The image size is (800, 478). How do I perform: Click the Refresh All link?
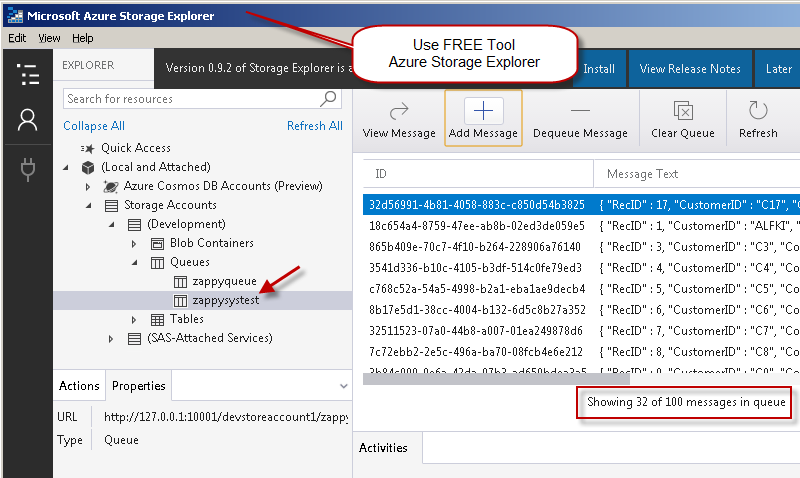pos(315,125)
